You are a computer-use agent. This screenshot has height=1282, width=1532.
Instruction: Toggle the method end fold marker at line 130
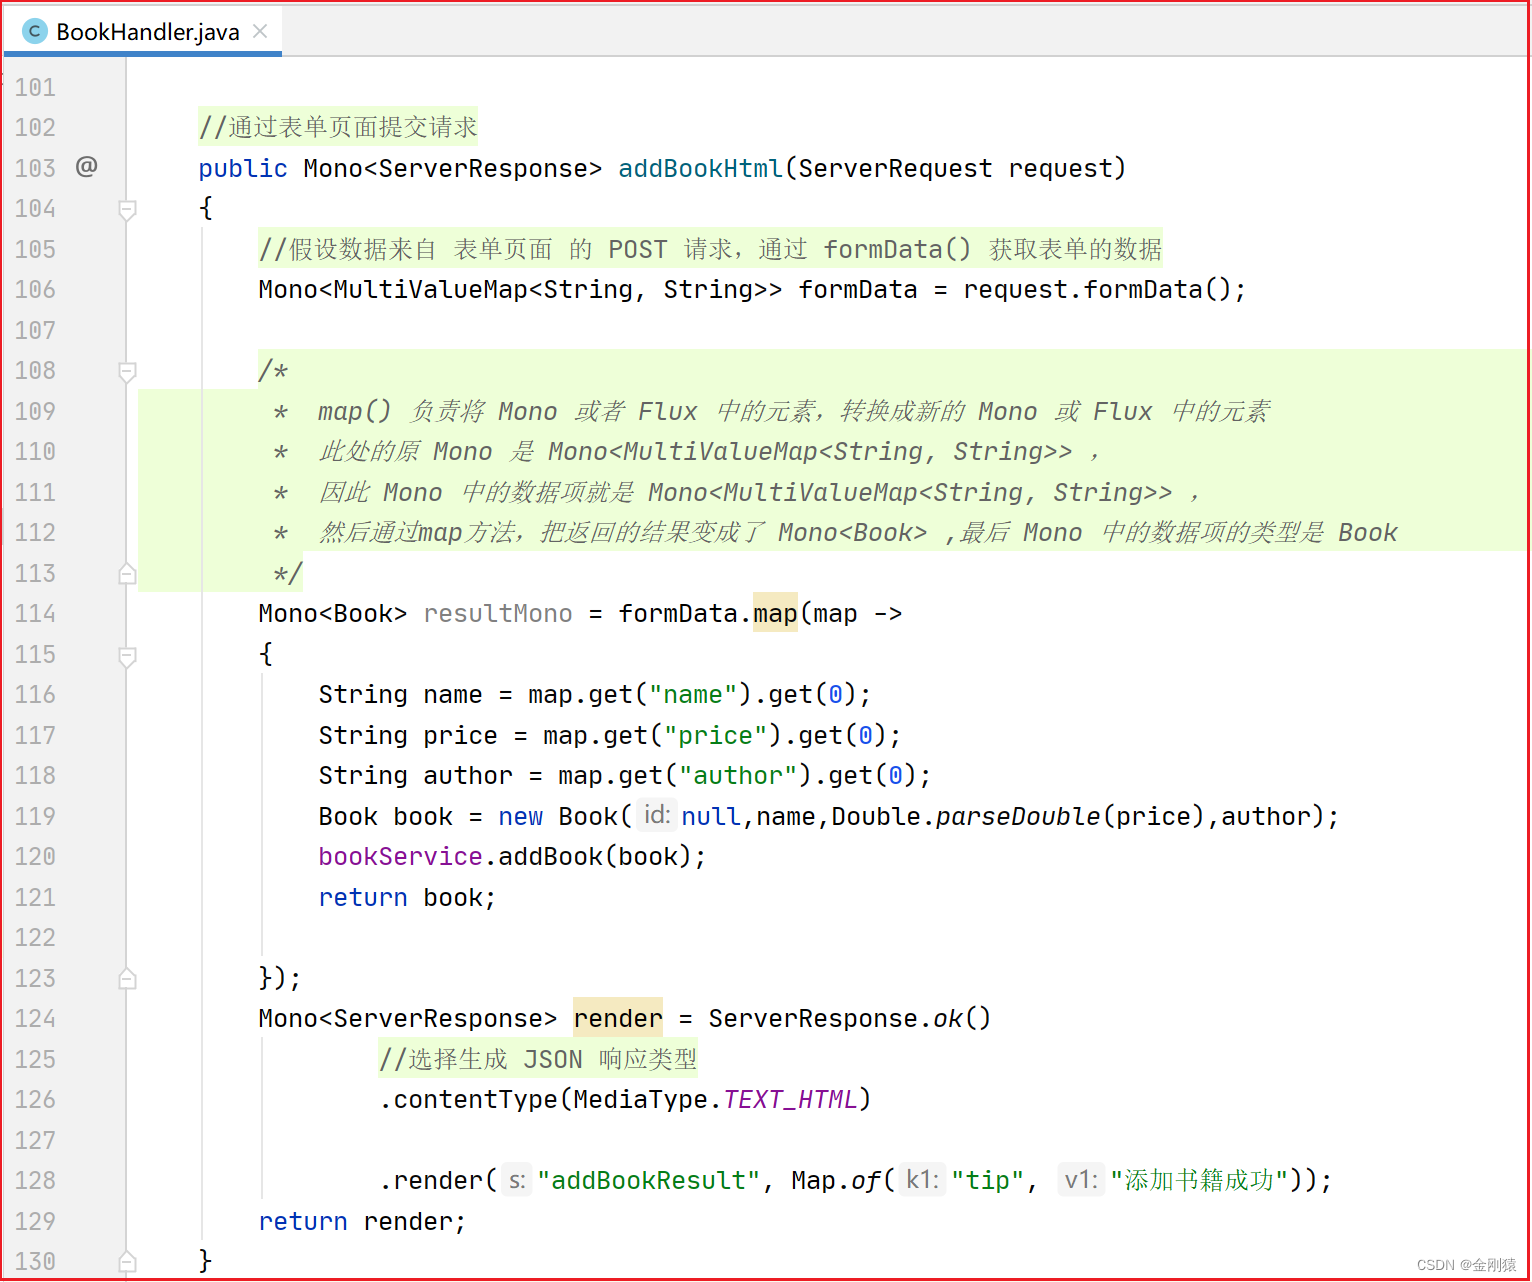coord(127,1262)
